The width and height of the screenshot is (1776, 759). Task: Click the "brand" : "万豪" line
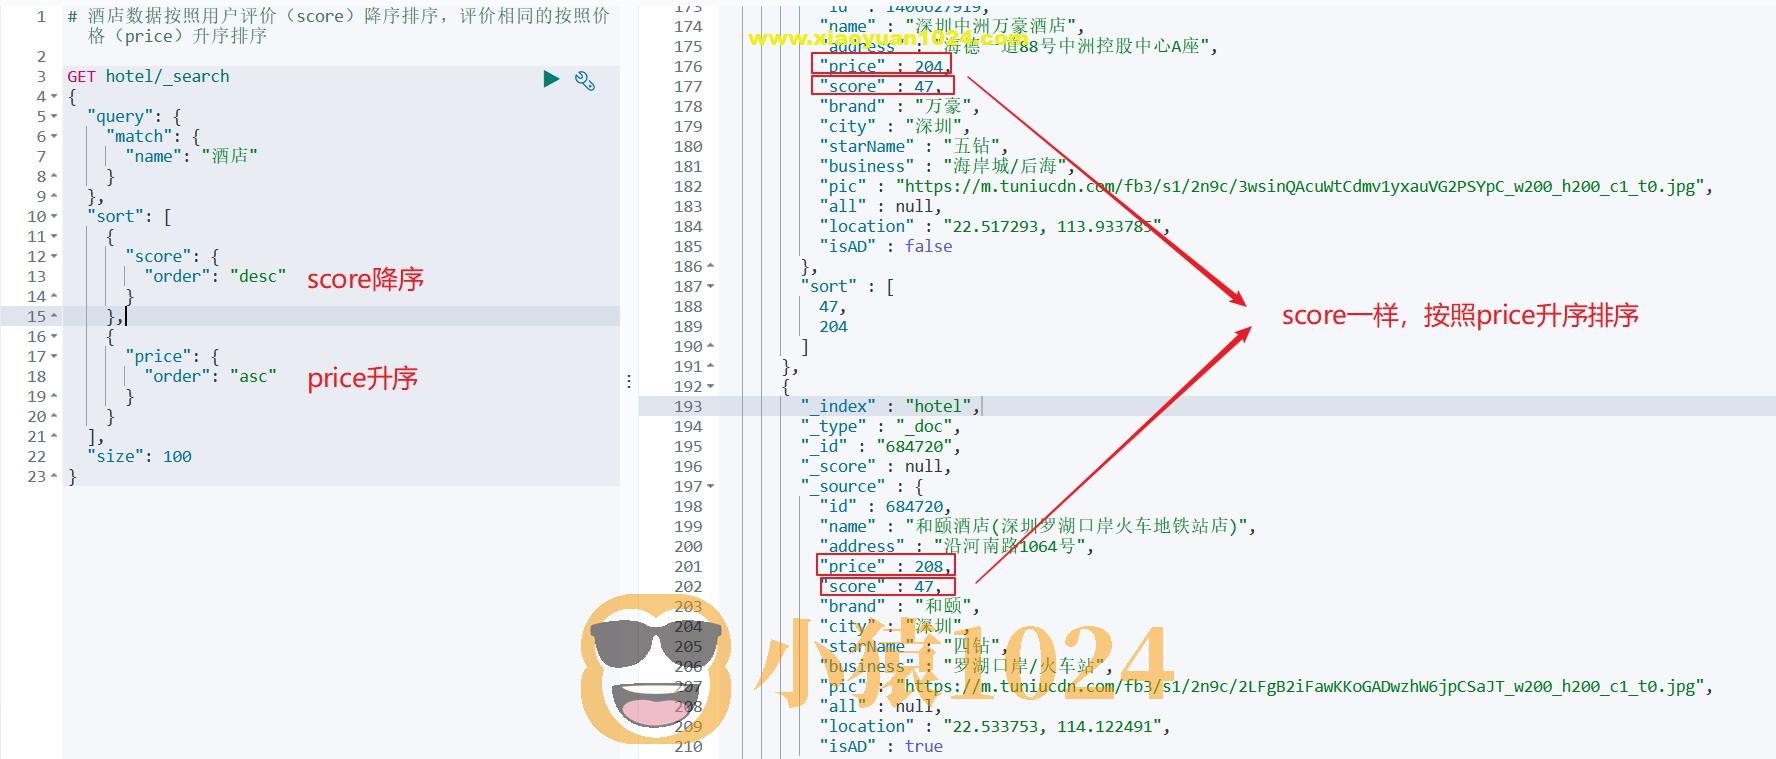pos(899,106)
